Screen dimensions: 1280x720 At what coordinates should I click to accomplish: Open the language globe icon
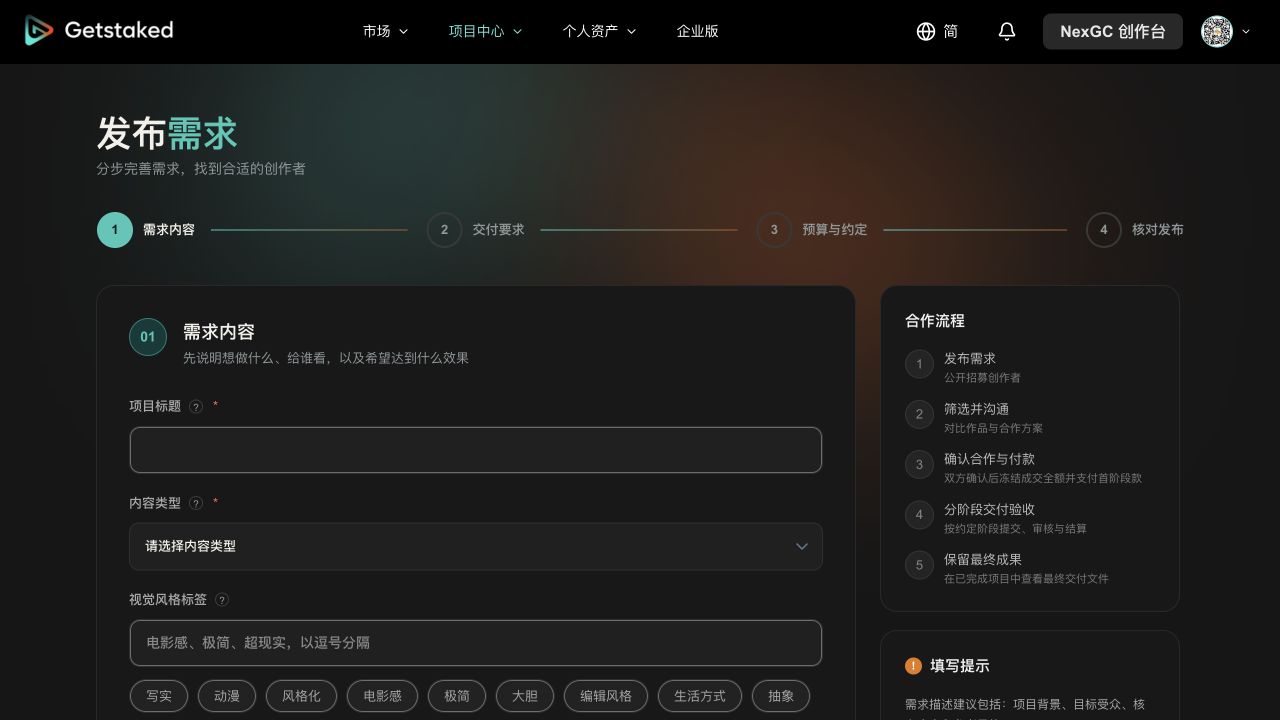tap(926, 31)
